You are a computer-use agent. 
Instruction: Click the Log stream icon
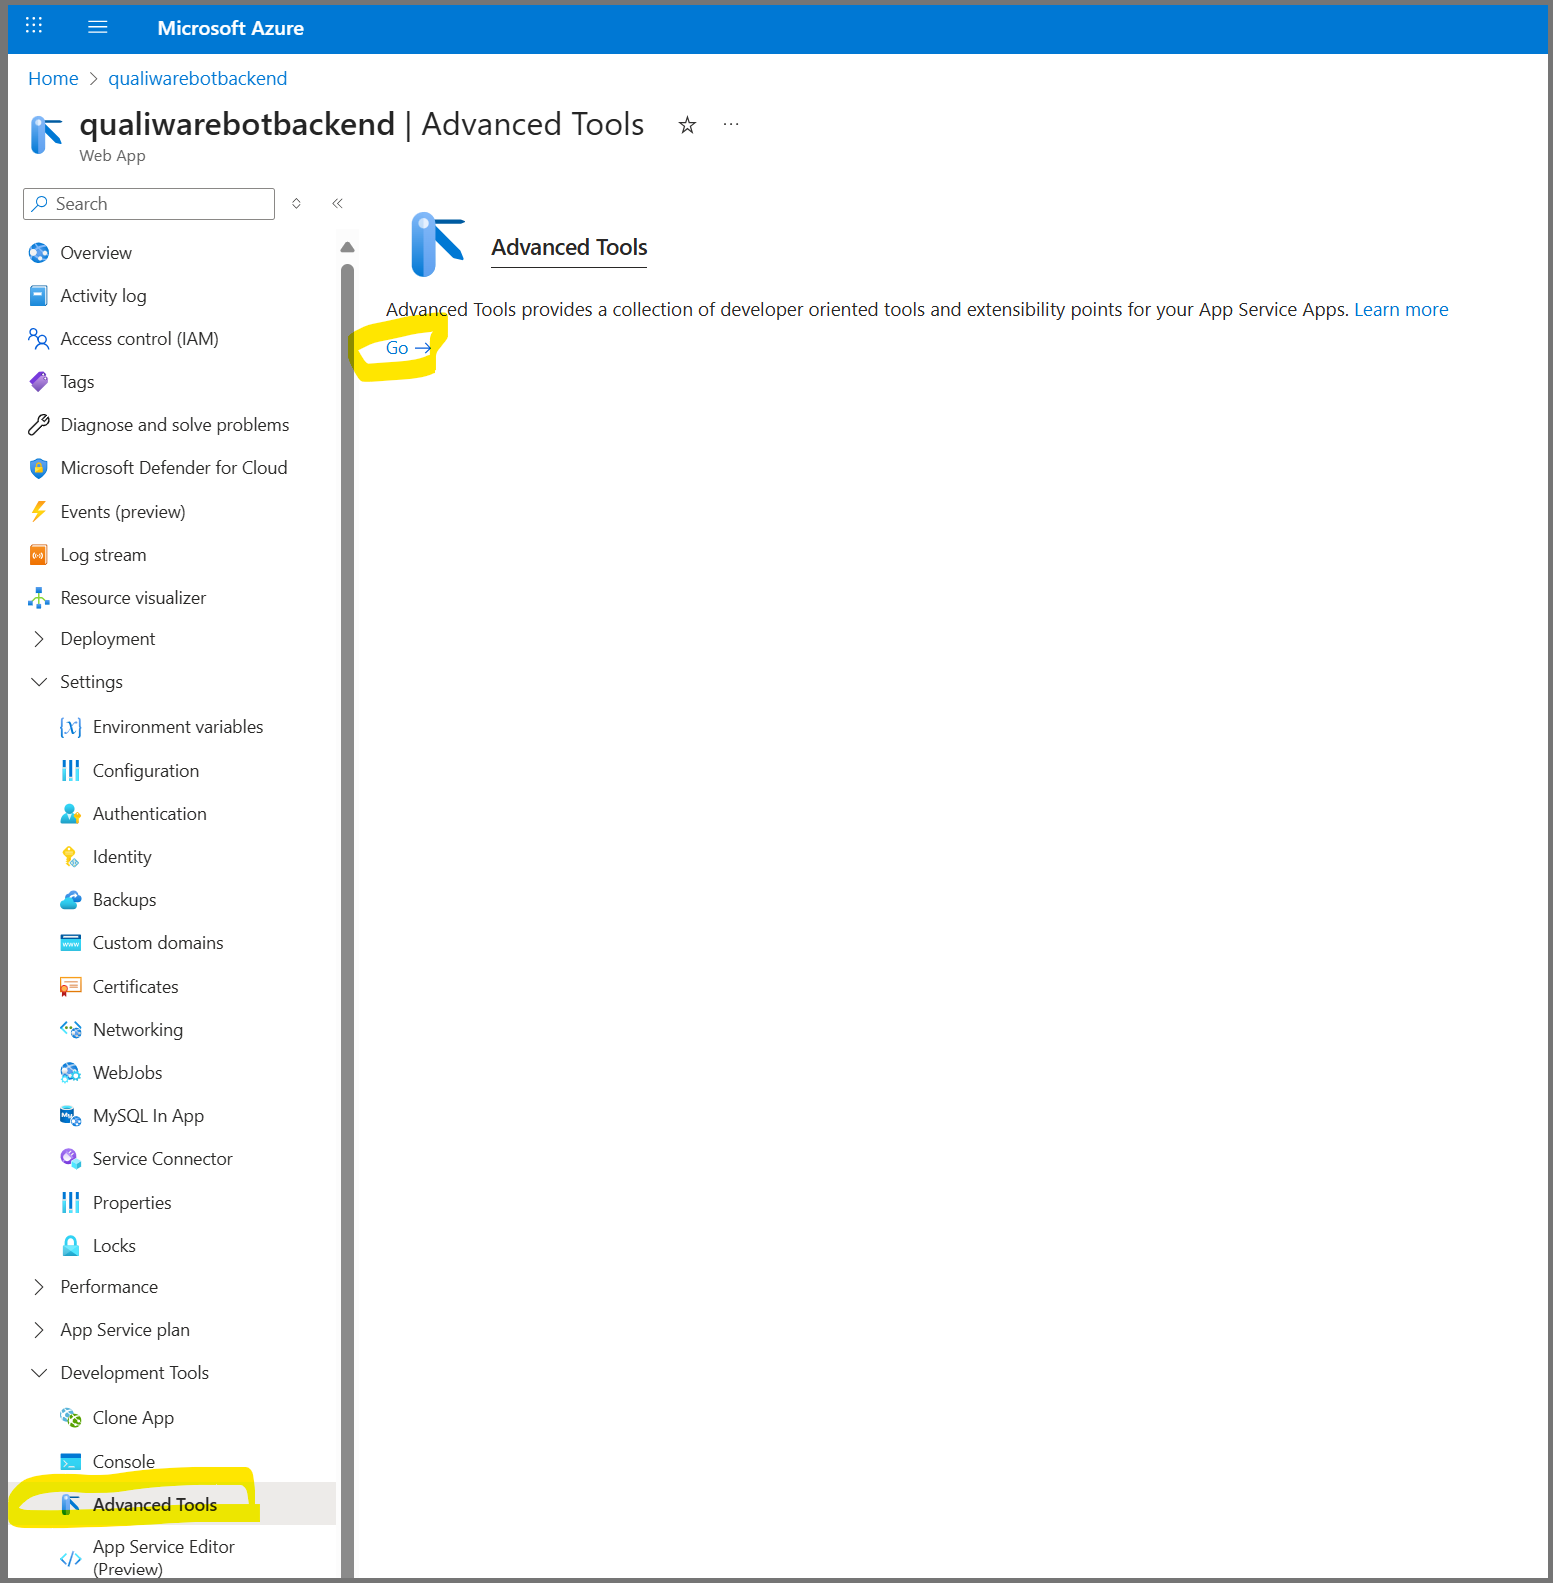39,555
